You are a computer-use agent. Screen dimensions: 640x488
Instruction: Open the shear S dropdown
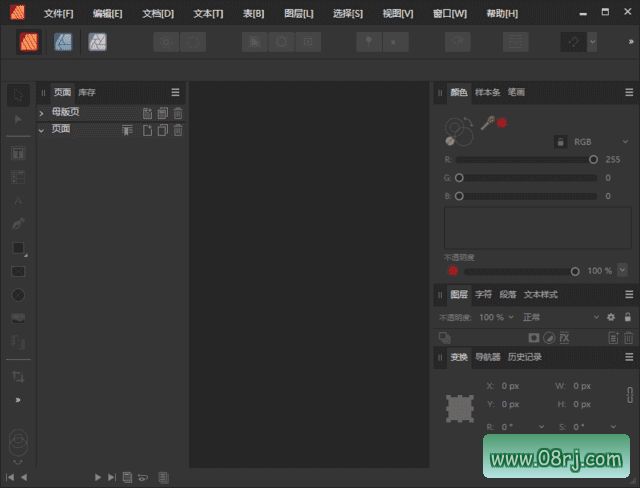tap(613, 427)
